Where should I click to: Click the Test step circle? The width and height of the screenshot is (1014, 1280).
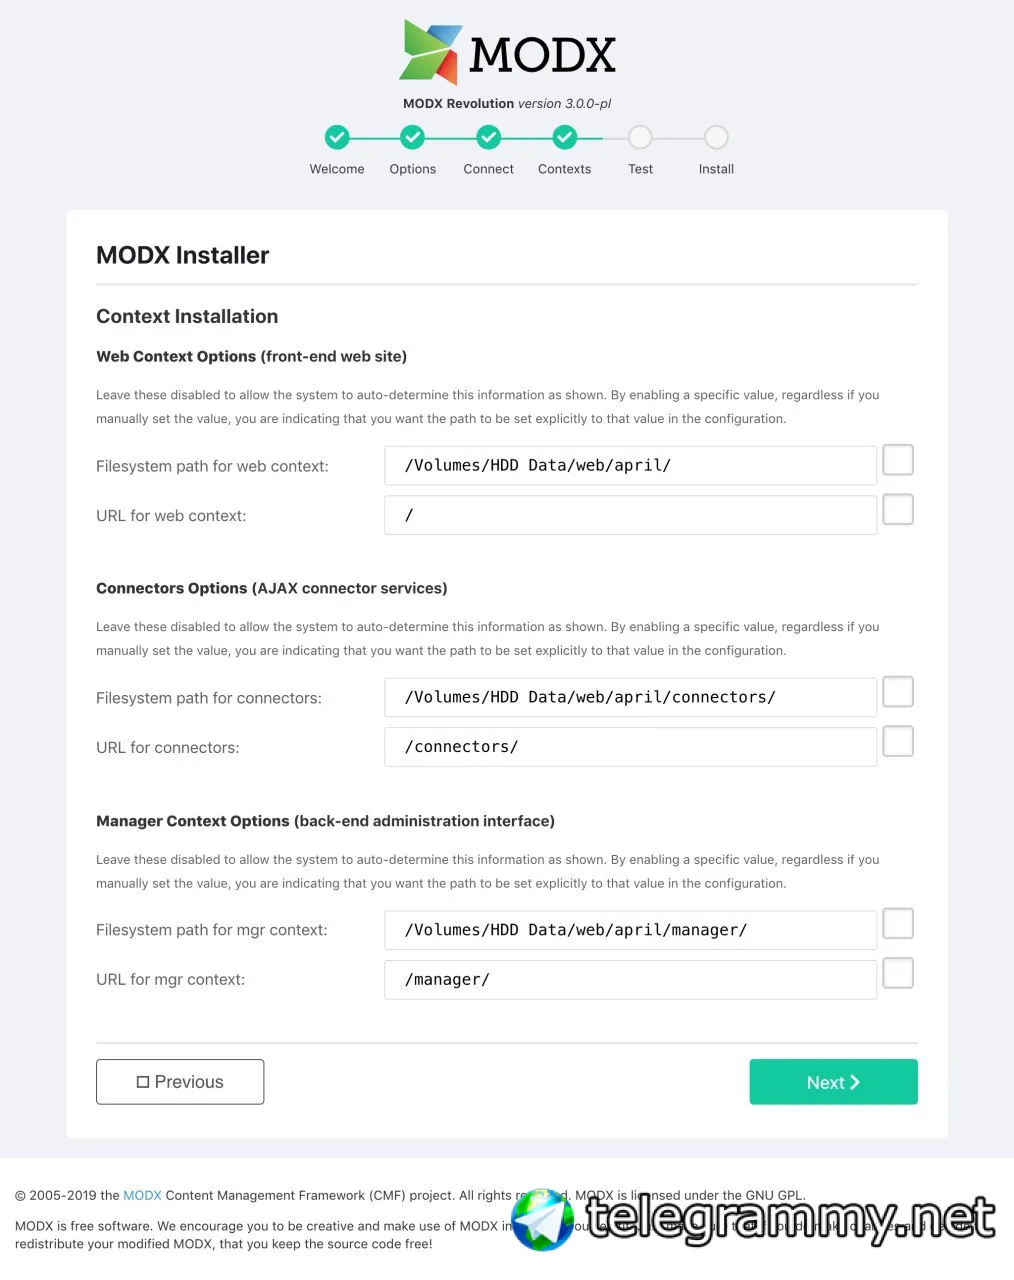[640, 137]
